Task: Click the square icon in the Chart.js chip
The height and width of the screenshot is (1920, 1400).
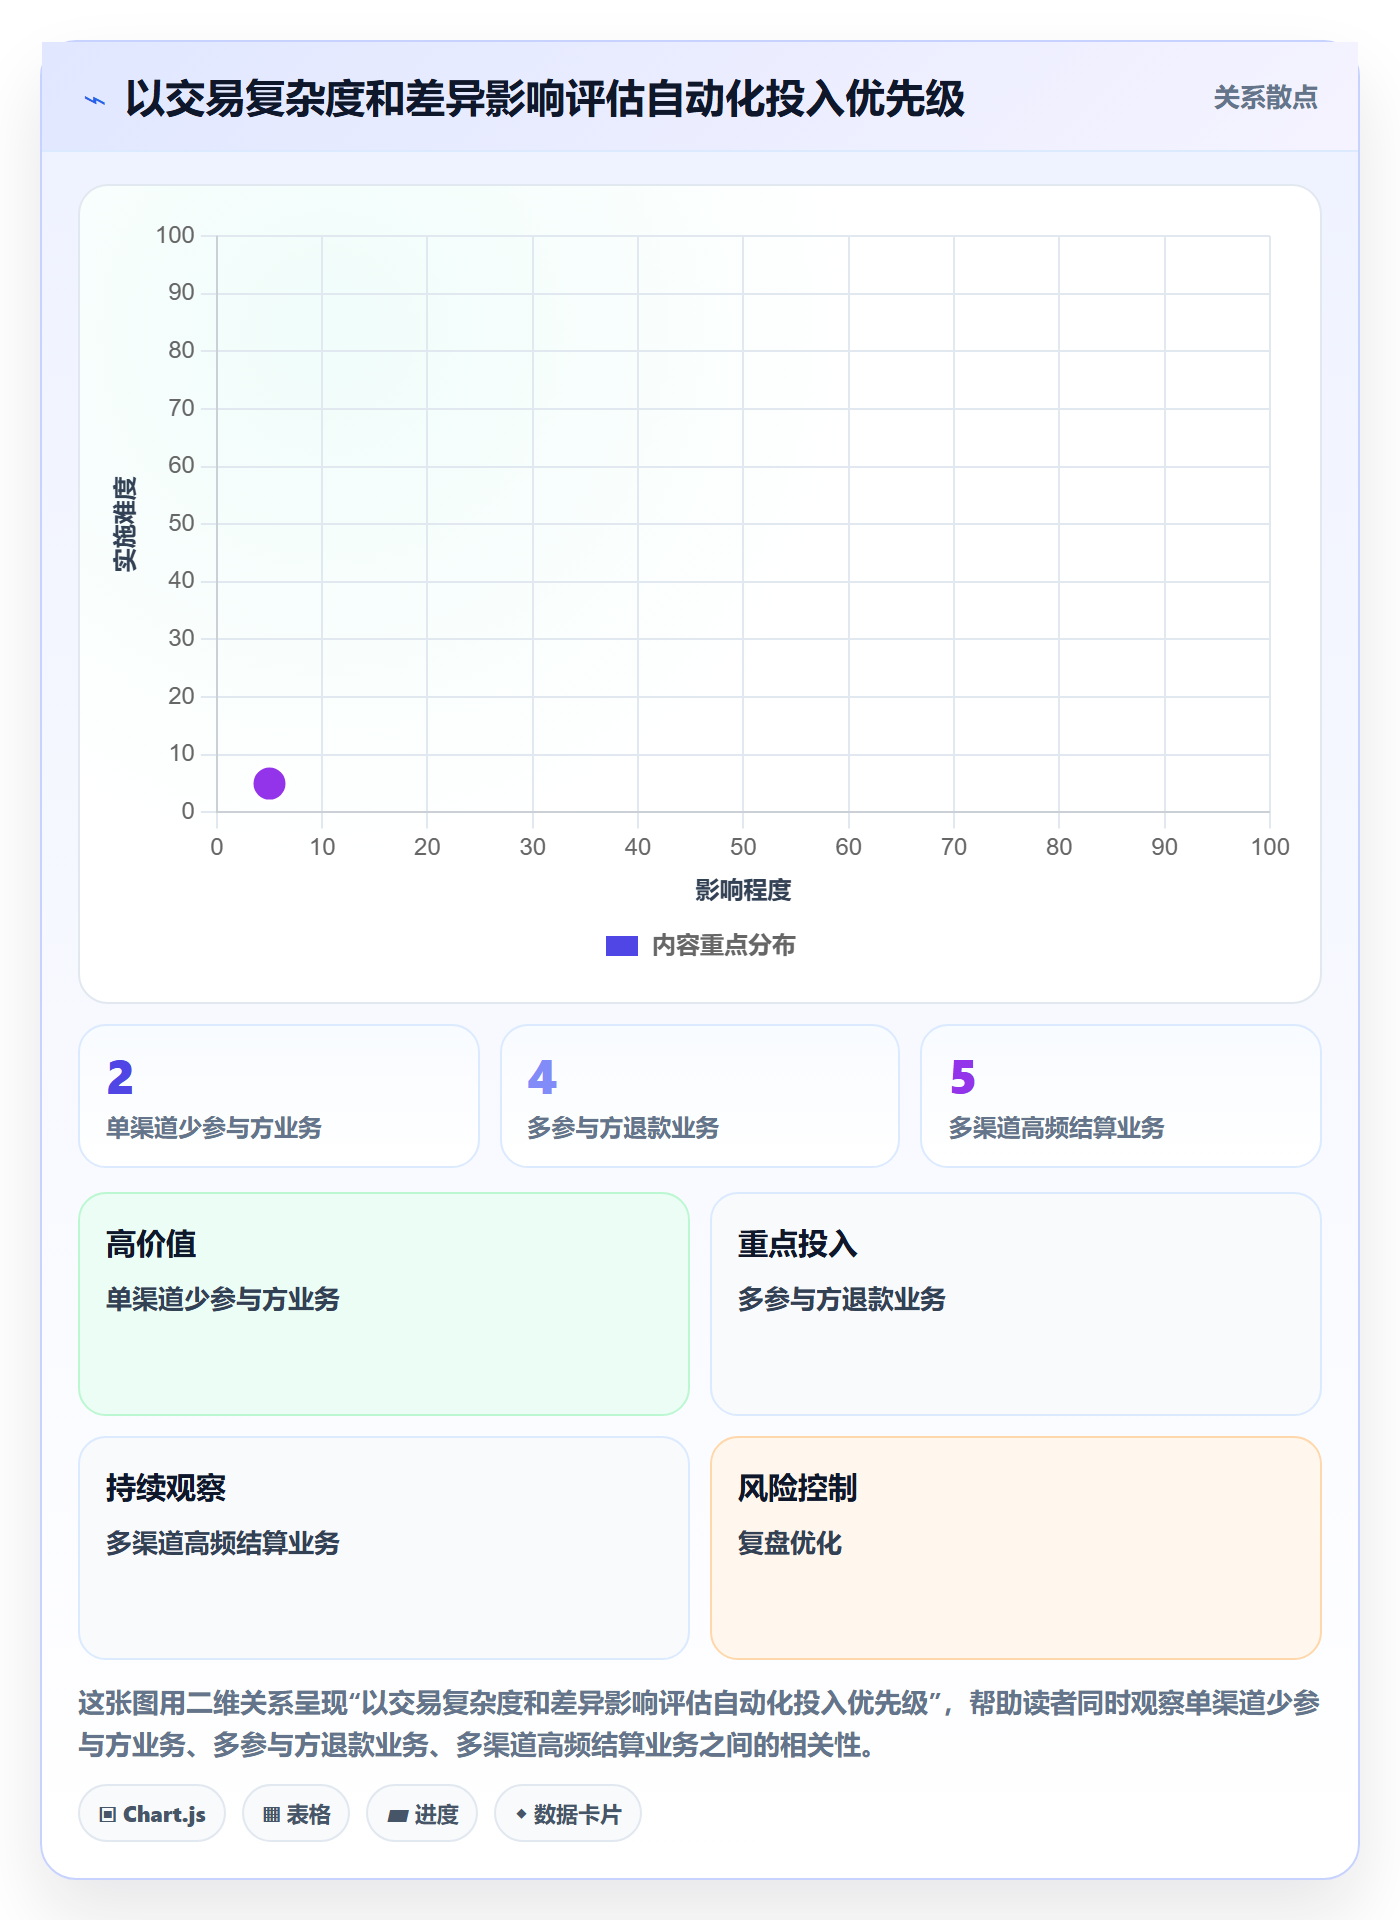Action: point(108,1815)
